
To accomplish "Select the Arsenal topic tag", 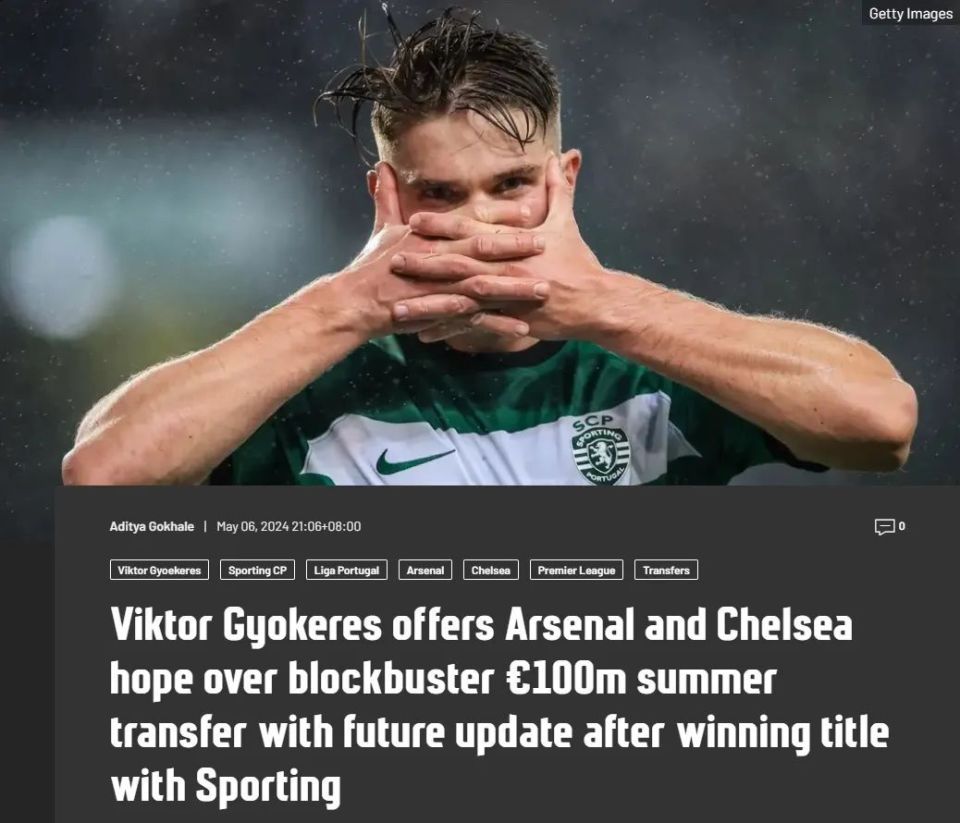I will (426, 570).
